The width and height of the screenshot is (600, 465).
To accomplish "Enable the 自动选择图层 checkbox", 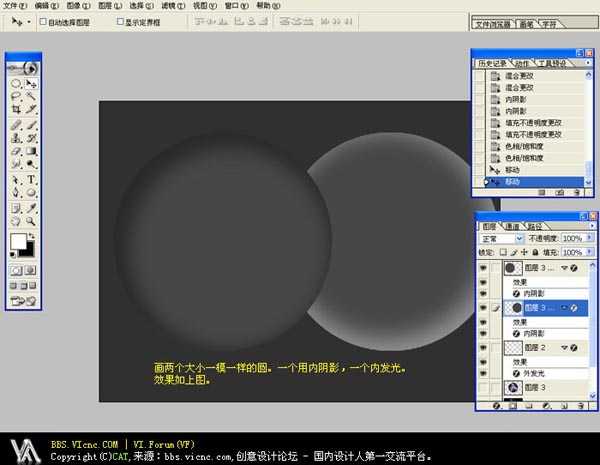I will [41, 20].
